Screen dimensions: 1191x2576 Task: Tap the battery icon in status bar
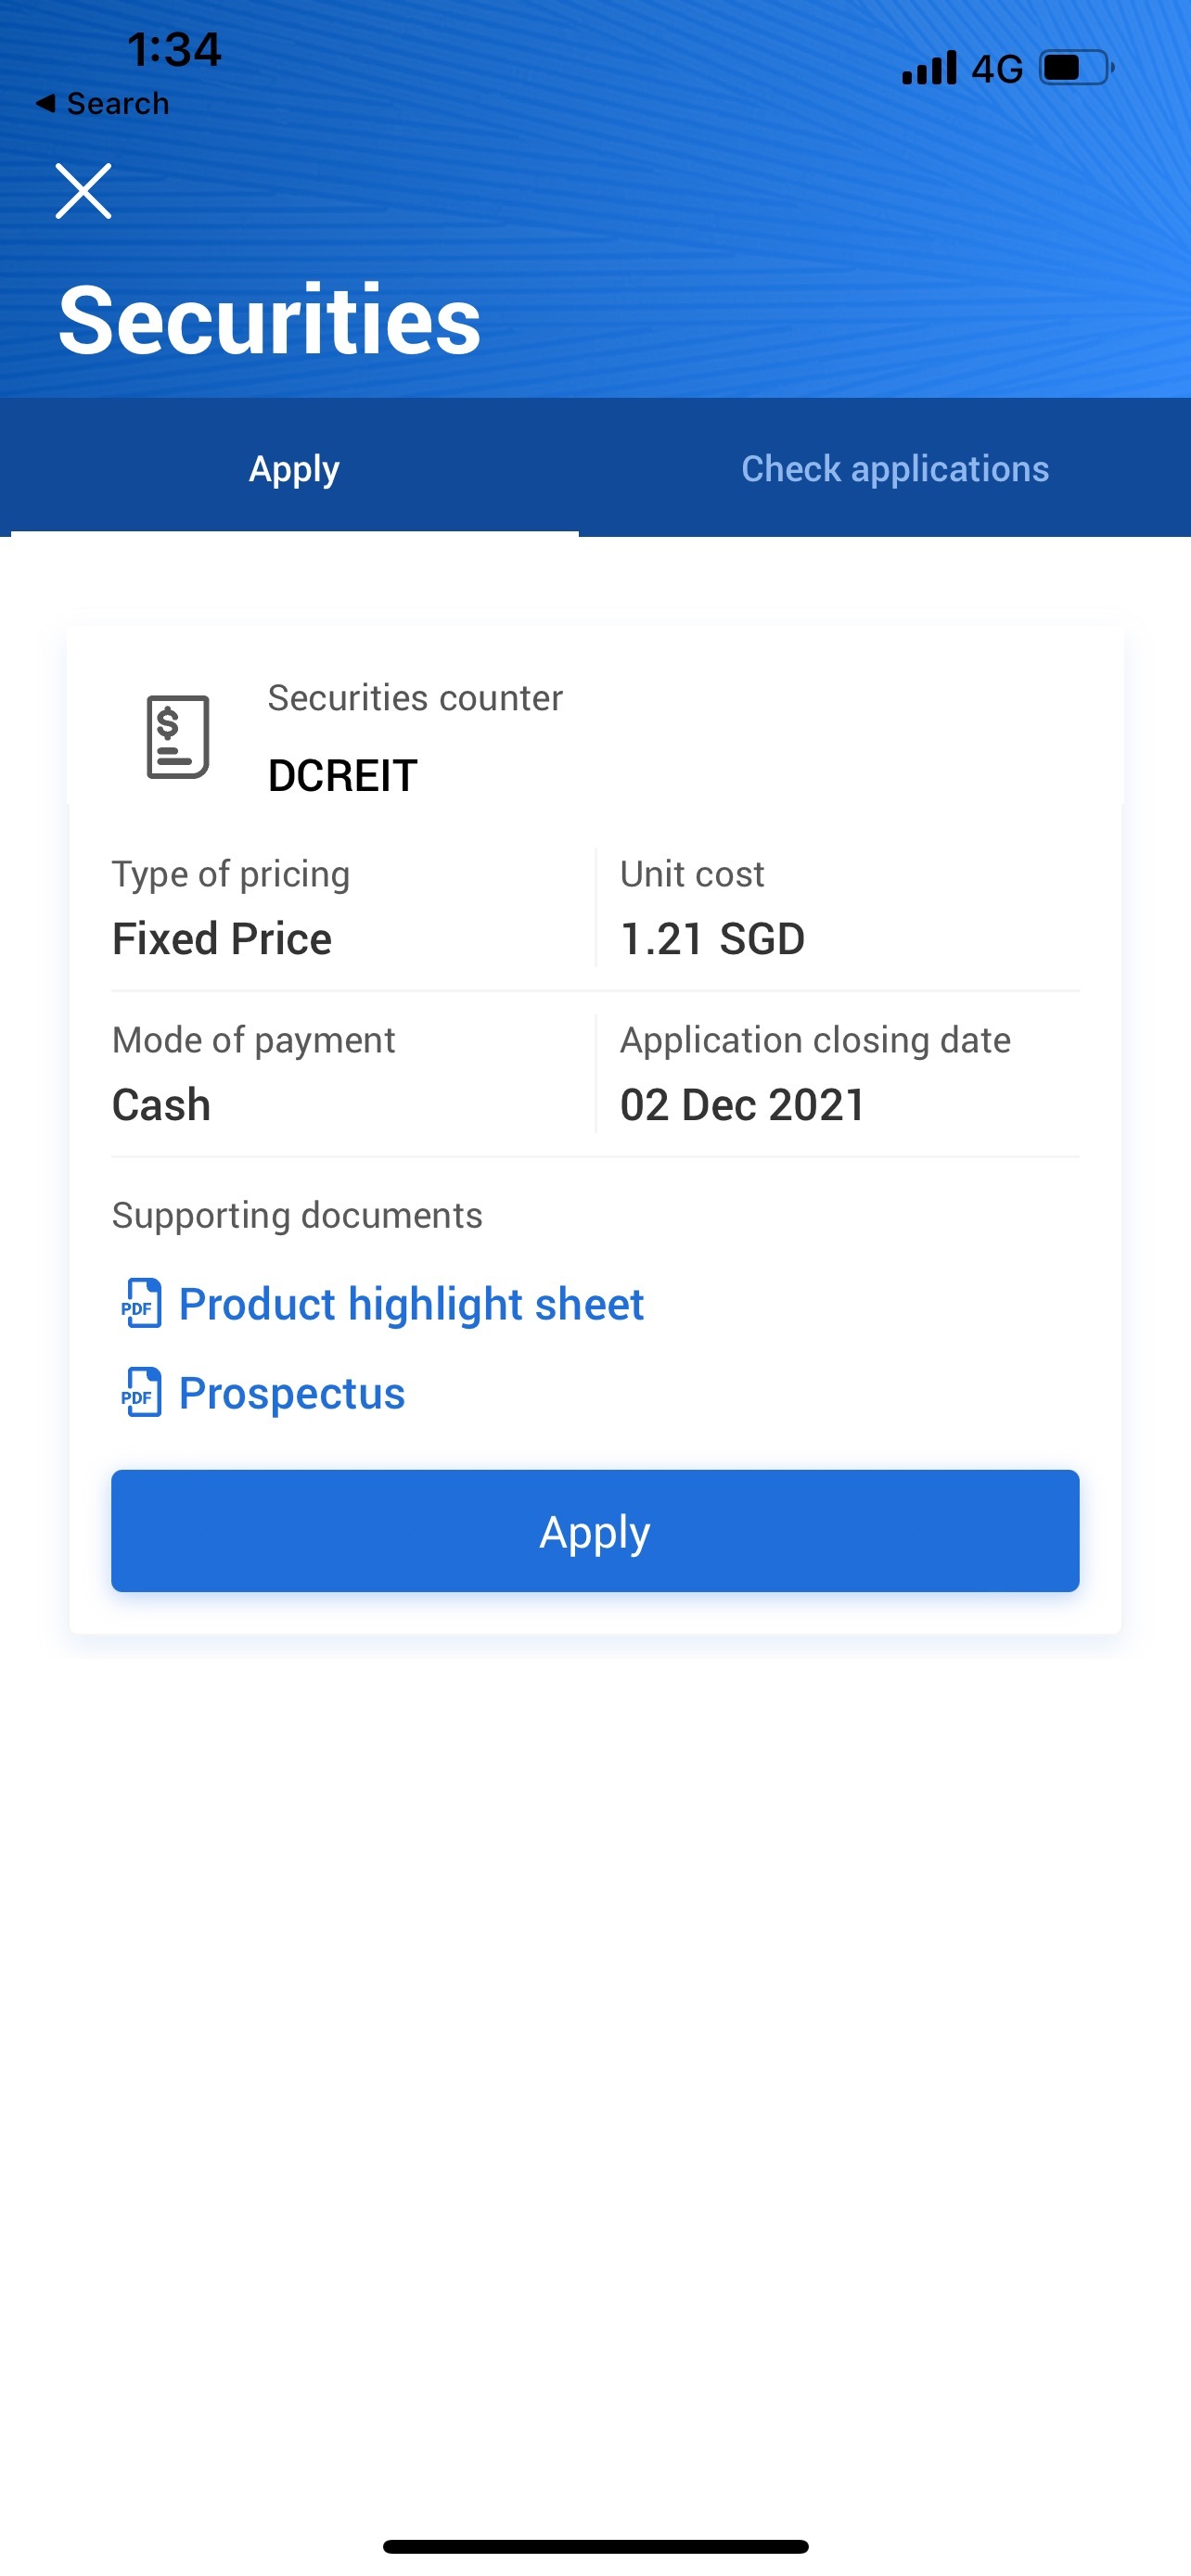(x=1077, y=68)
